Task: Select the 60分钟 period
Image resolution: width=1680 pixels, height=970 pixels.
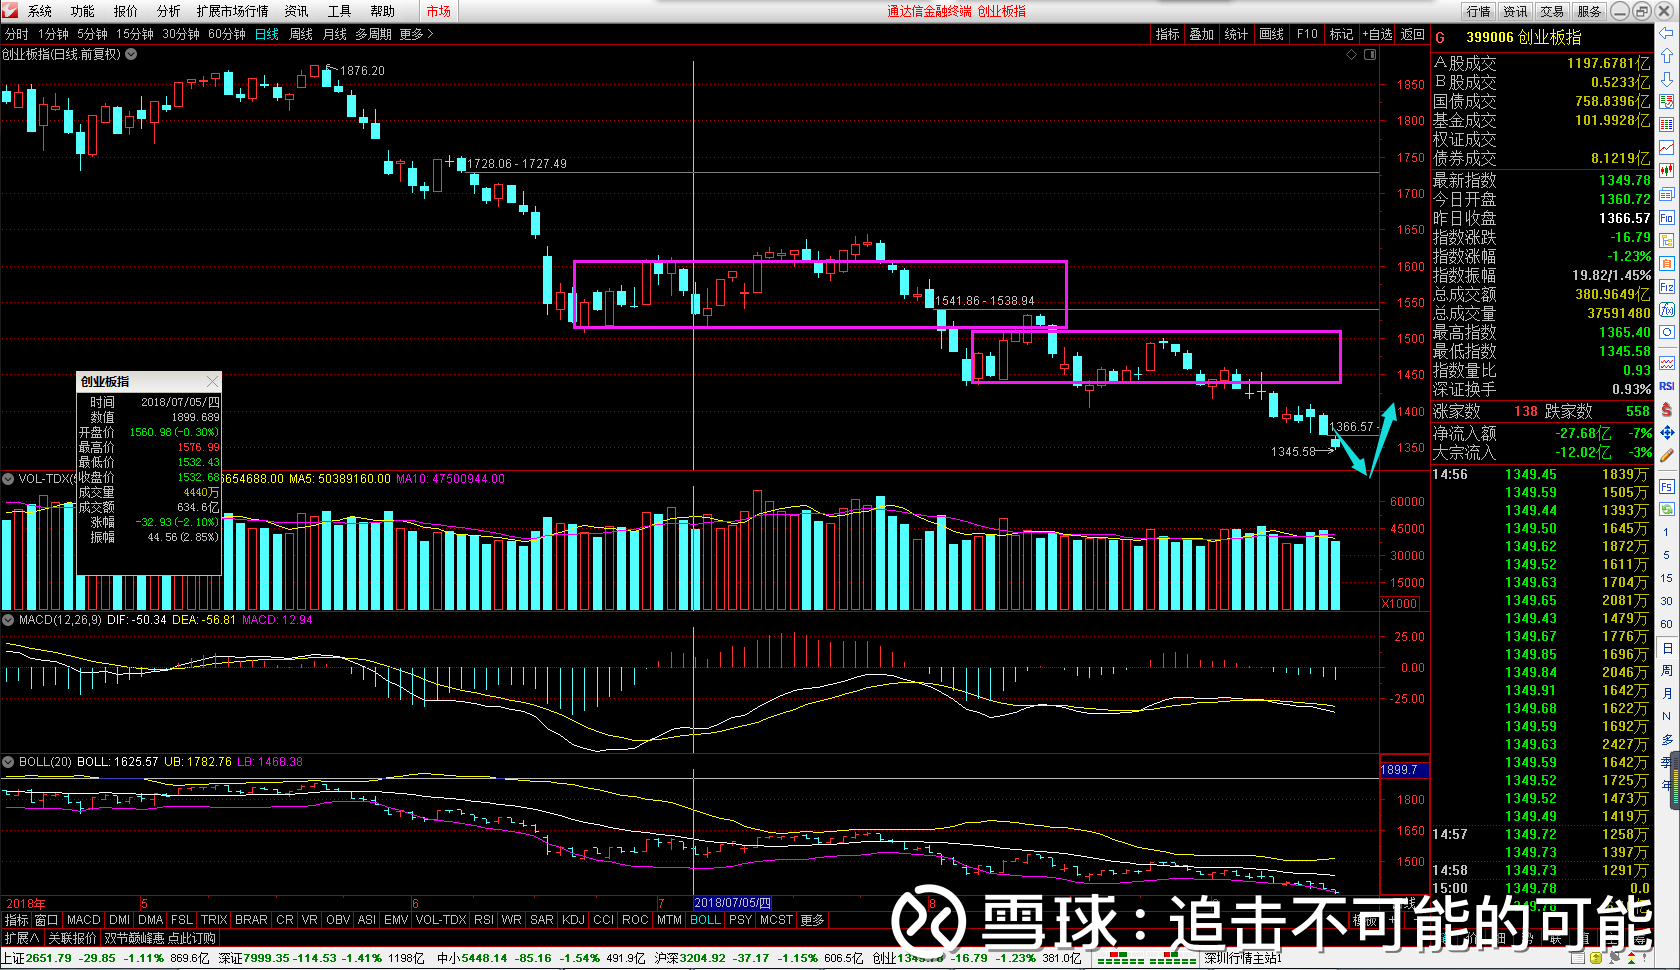Action: [227, 34]
